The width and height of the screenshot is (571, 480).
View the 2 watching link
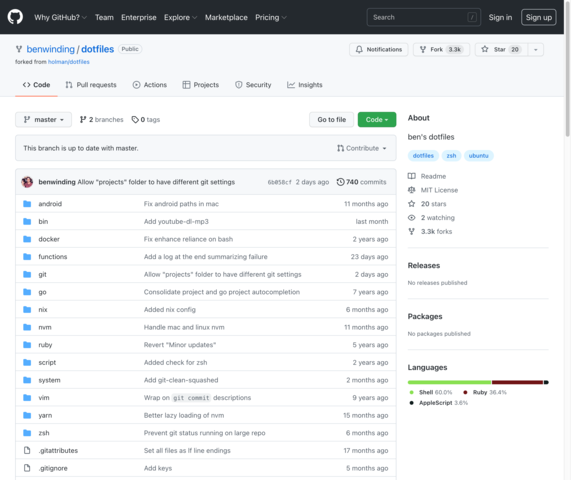(x=432, y=218)
